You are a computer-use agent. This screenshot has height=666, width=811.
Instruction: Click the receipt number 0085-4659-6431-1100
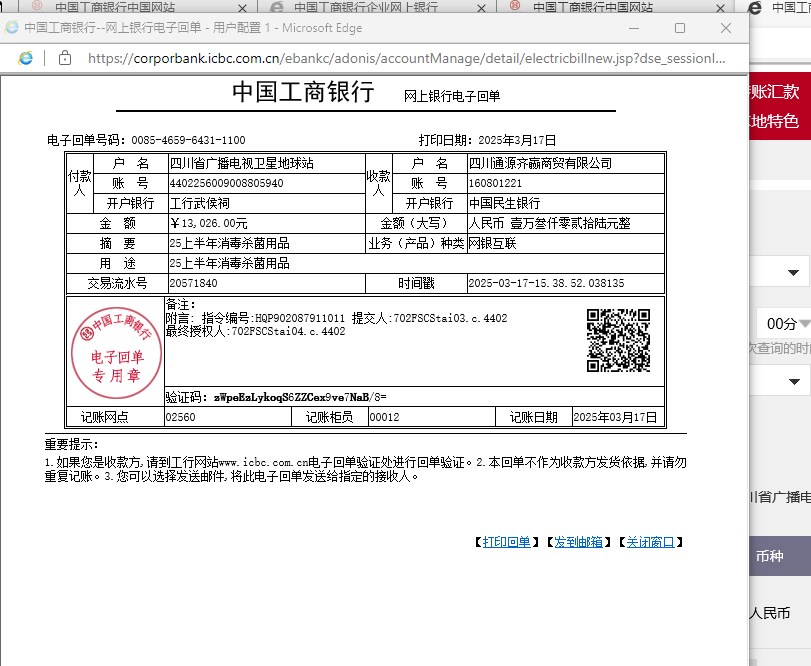[x=188, y=140]
